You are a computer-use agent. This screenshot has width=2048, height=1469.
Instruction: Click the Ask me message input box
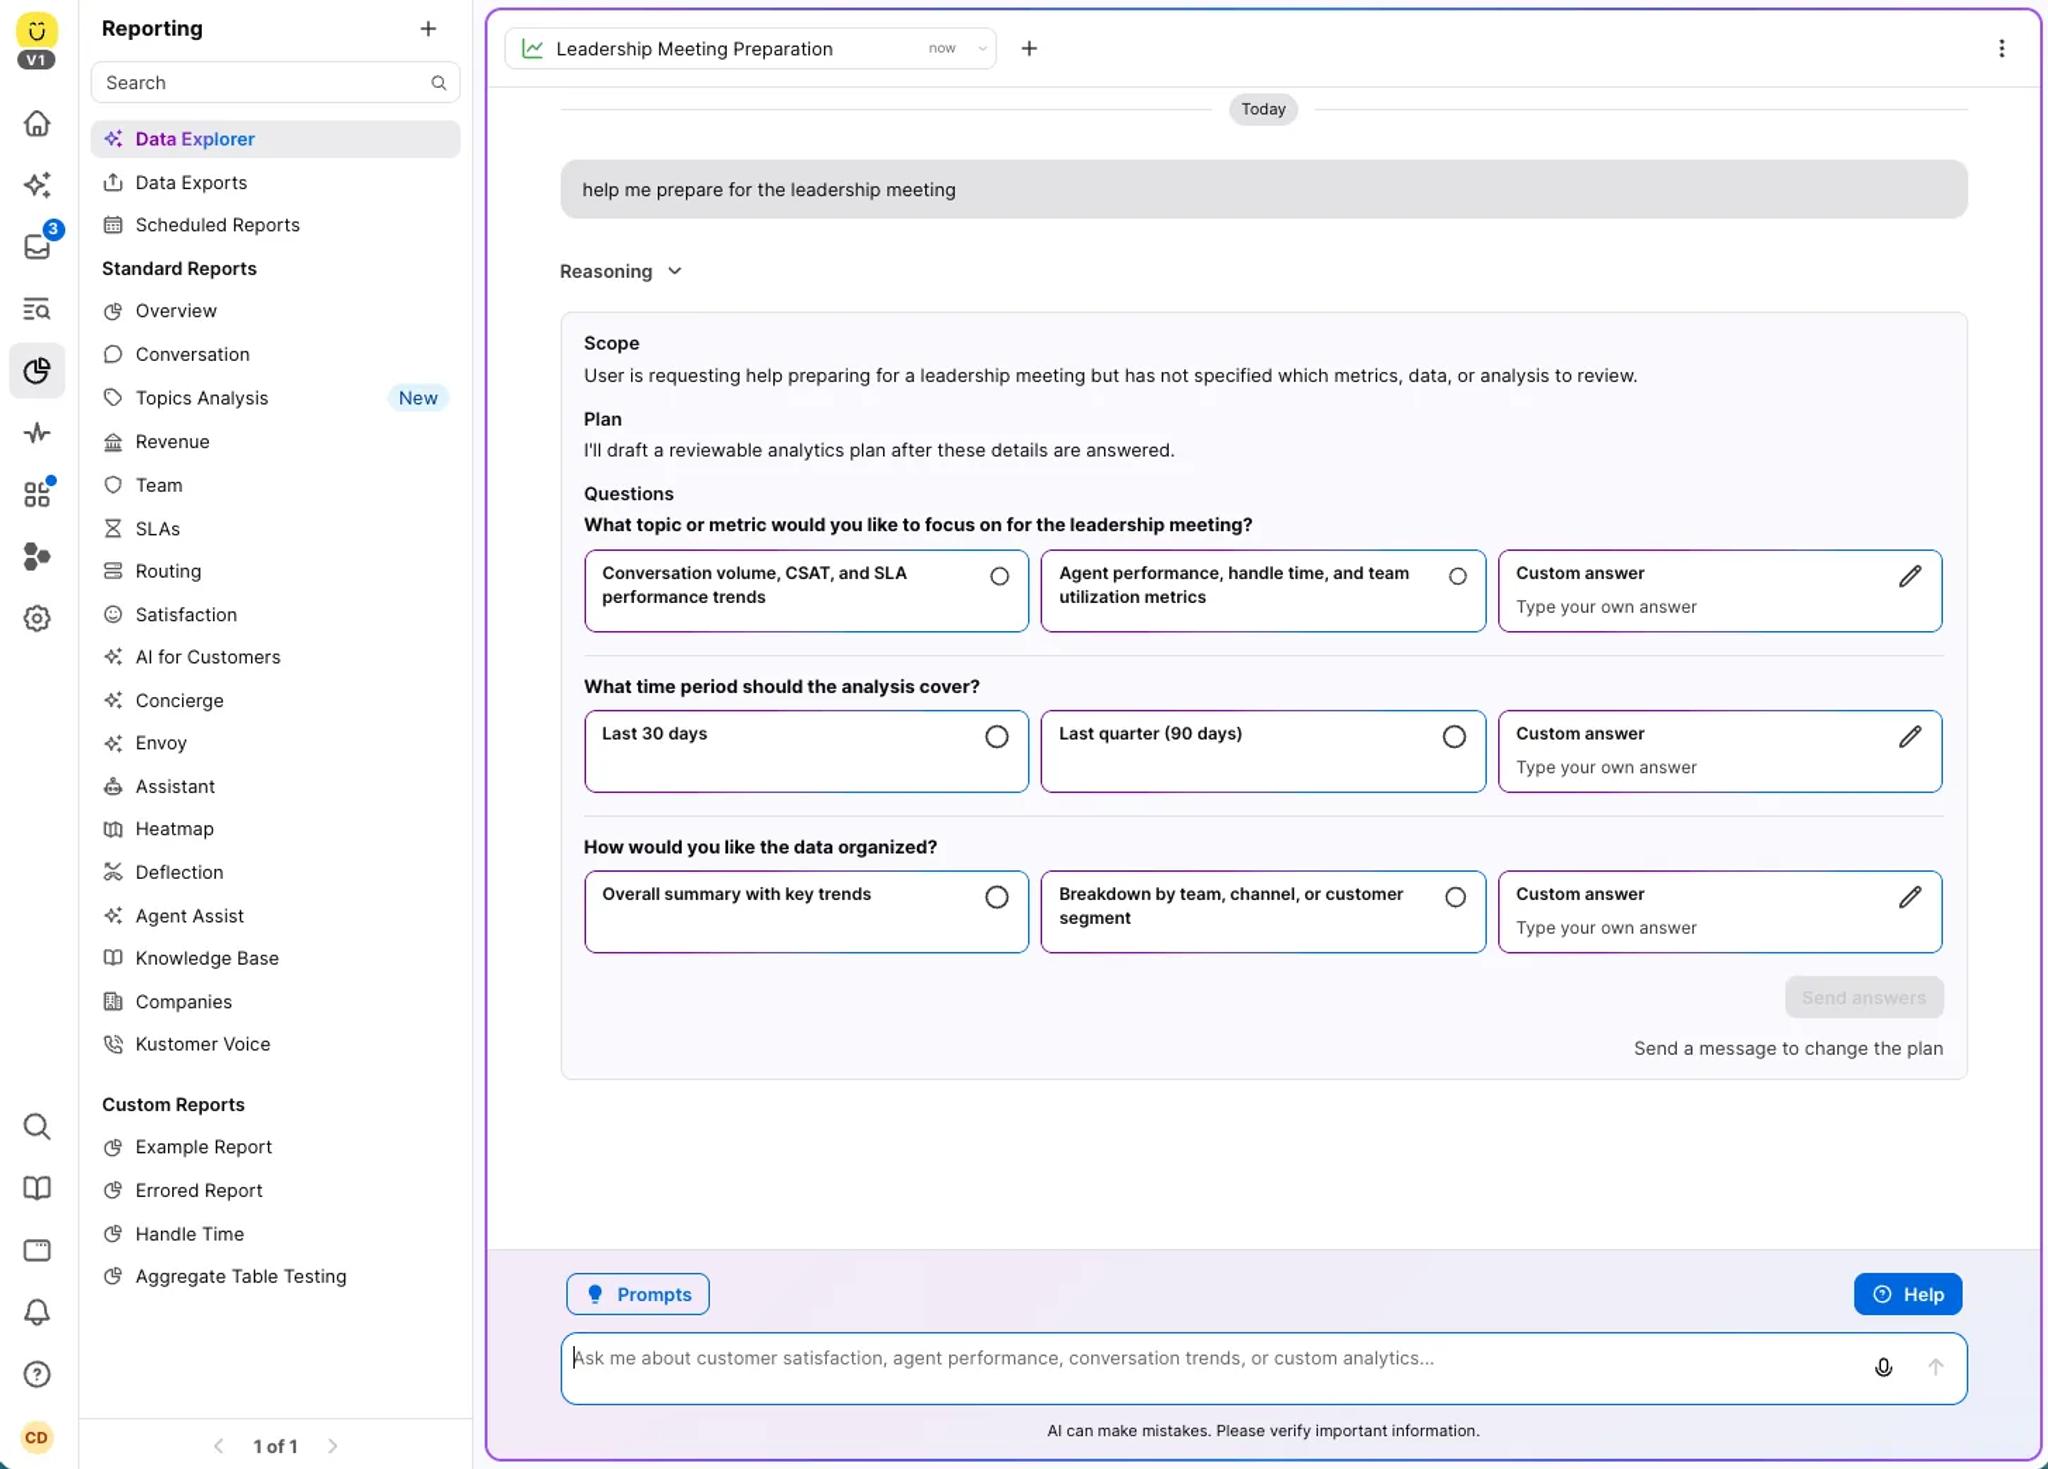point(1263,1368)
